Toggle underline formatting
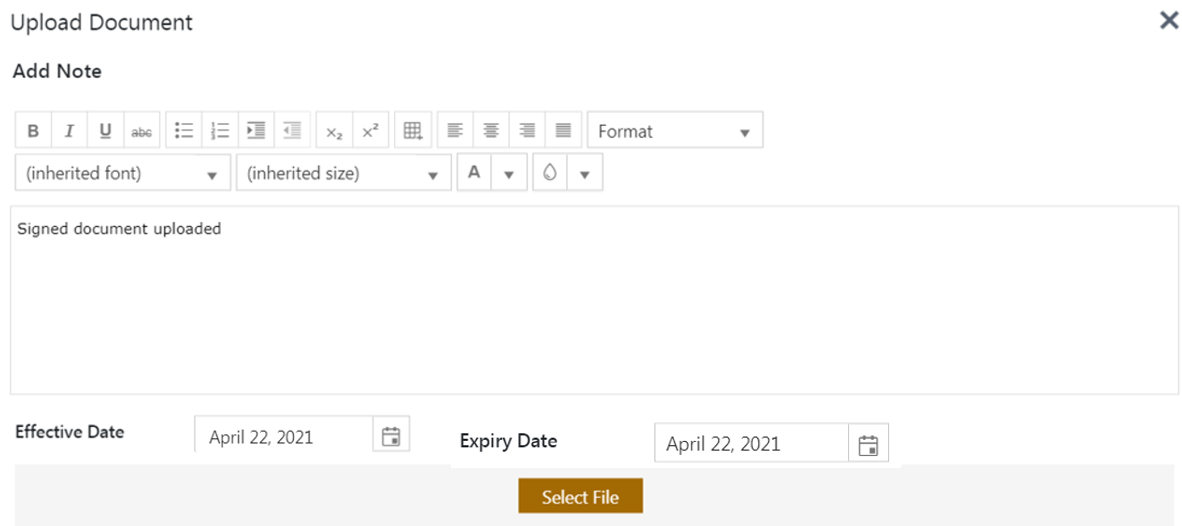1182x526 pixels. pos(105,131)
